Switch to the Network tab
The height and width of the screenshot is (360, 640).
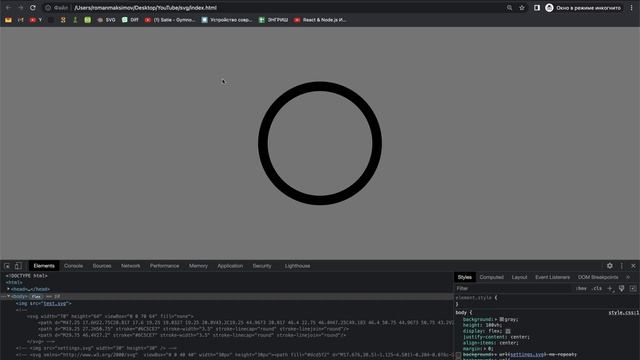click(131, 266)
